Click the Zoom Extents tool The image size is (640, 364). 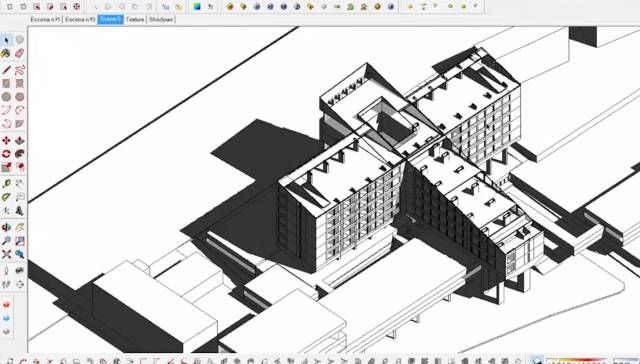click(6, 254)
